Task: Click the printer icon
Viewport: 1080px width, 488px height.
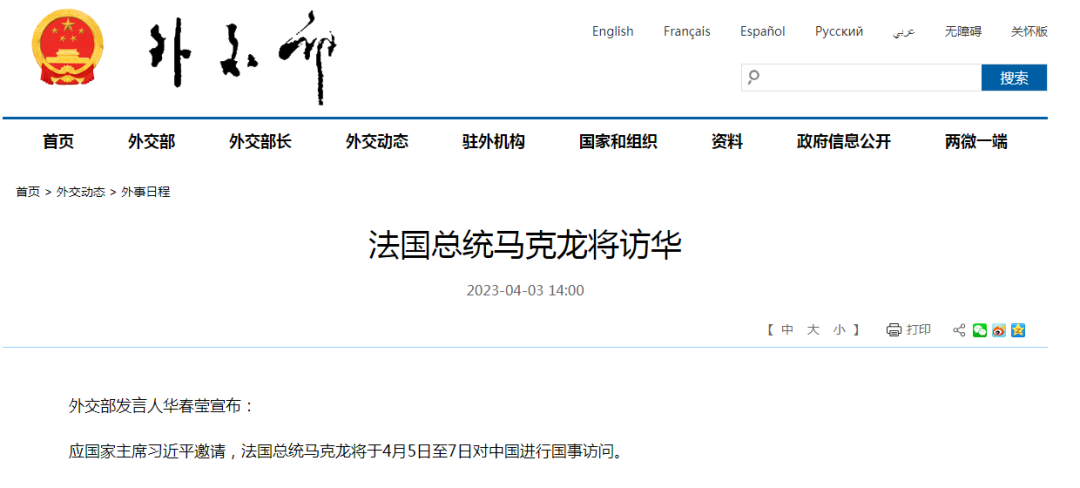Action: pos(893,330)
